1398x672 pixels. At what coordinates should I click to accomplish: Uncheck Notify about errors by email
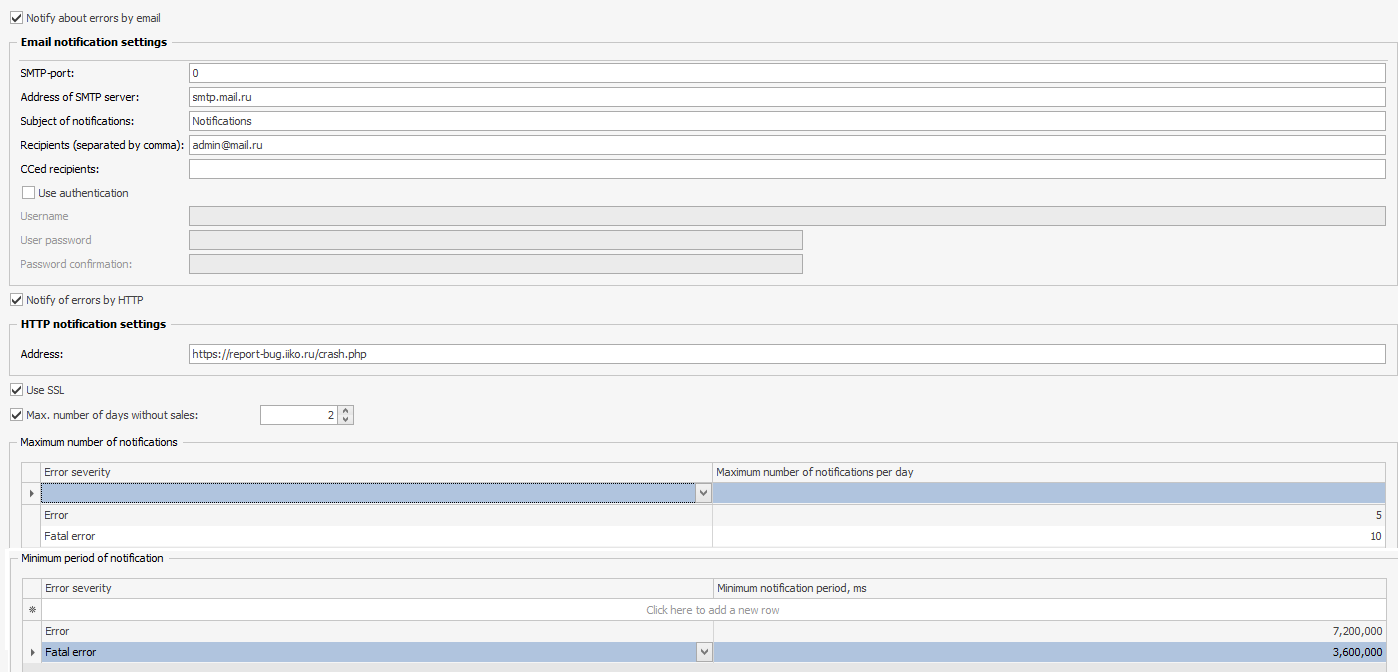click(16, 18)
